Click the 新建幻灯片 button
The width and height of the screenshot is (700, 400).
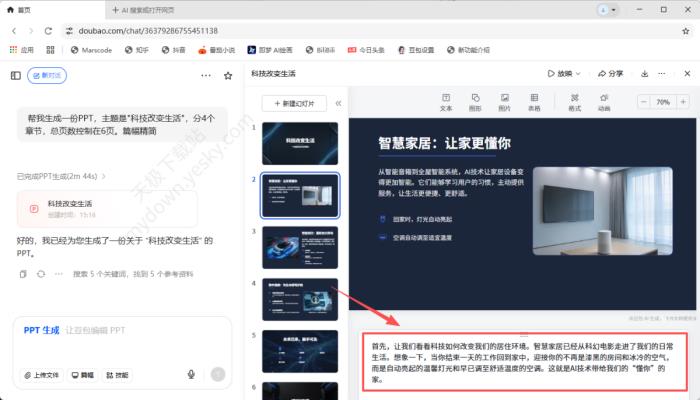[x=292, y=104]
